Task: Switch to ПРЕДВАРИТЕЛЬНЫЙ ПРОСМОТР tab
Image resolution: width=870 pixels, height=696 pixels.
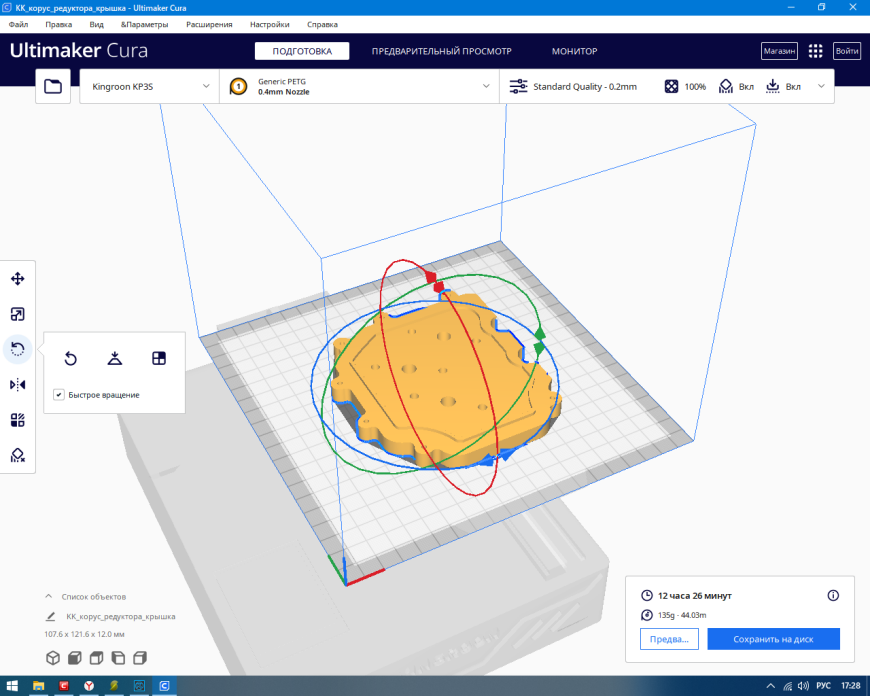Action: point(442,51)
